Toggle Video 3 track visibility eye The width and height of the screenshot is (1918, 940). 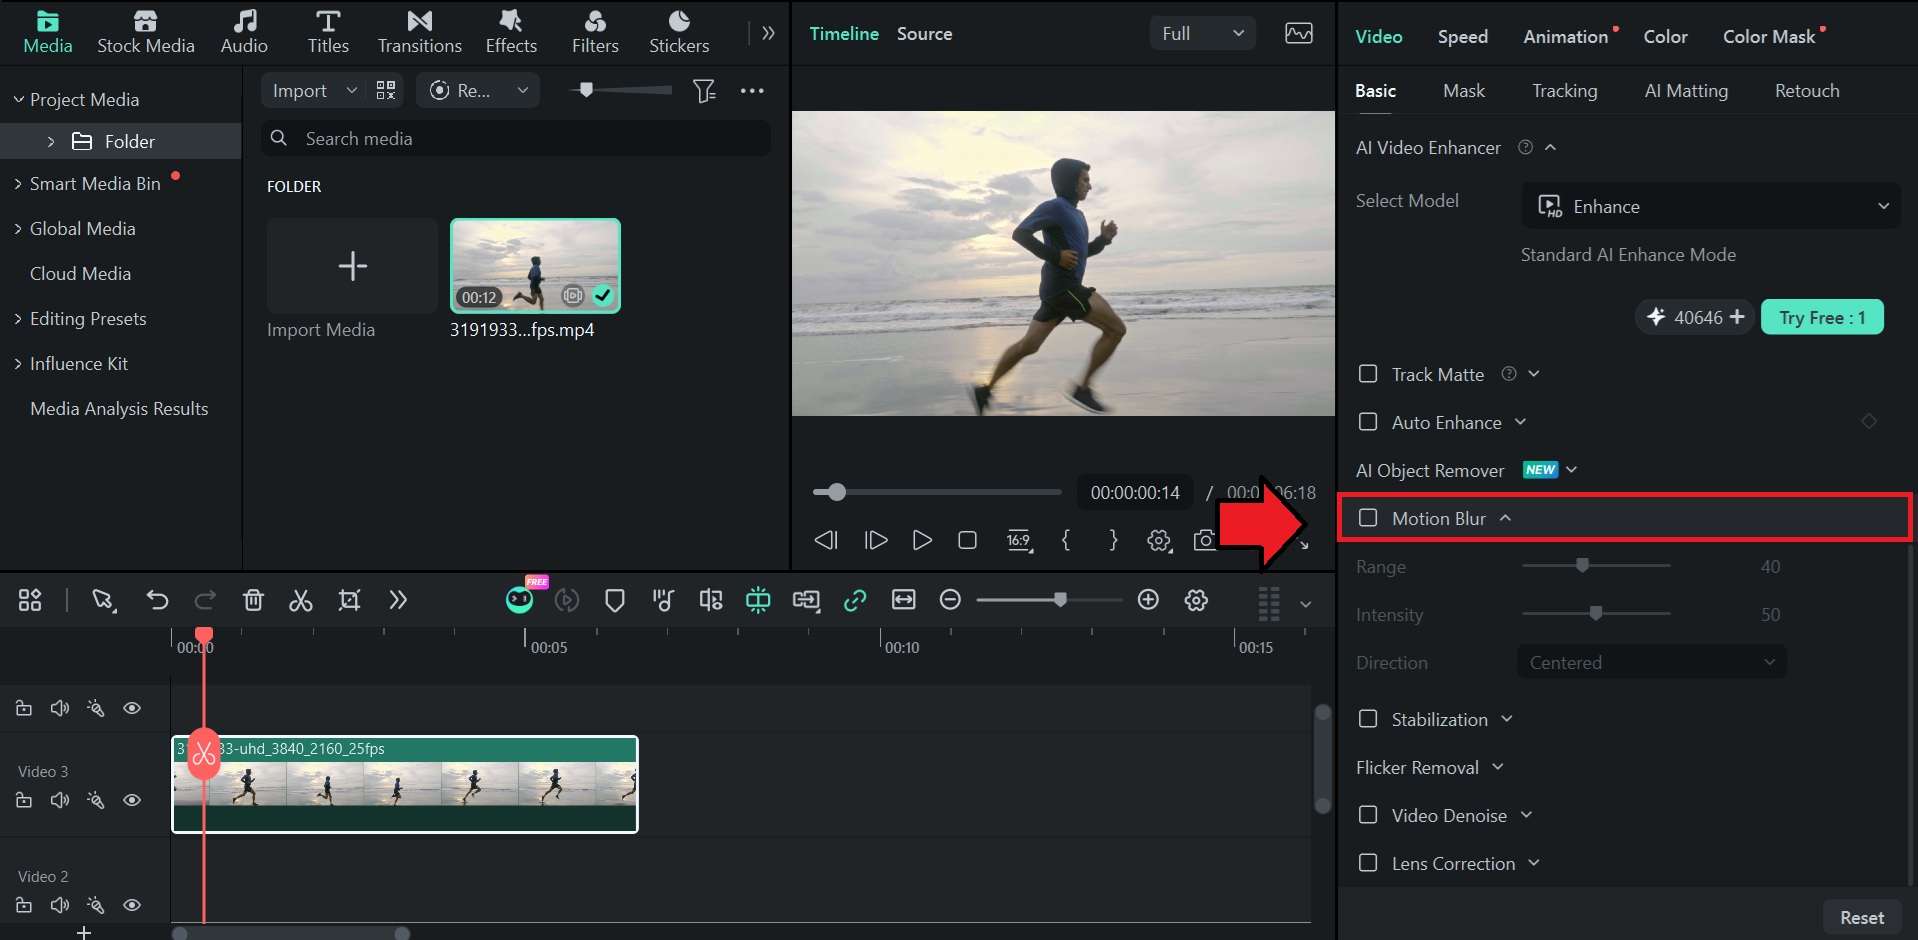tap(132, 800)
